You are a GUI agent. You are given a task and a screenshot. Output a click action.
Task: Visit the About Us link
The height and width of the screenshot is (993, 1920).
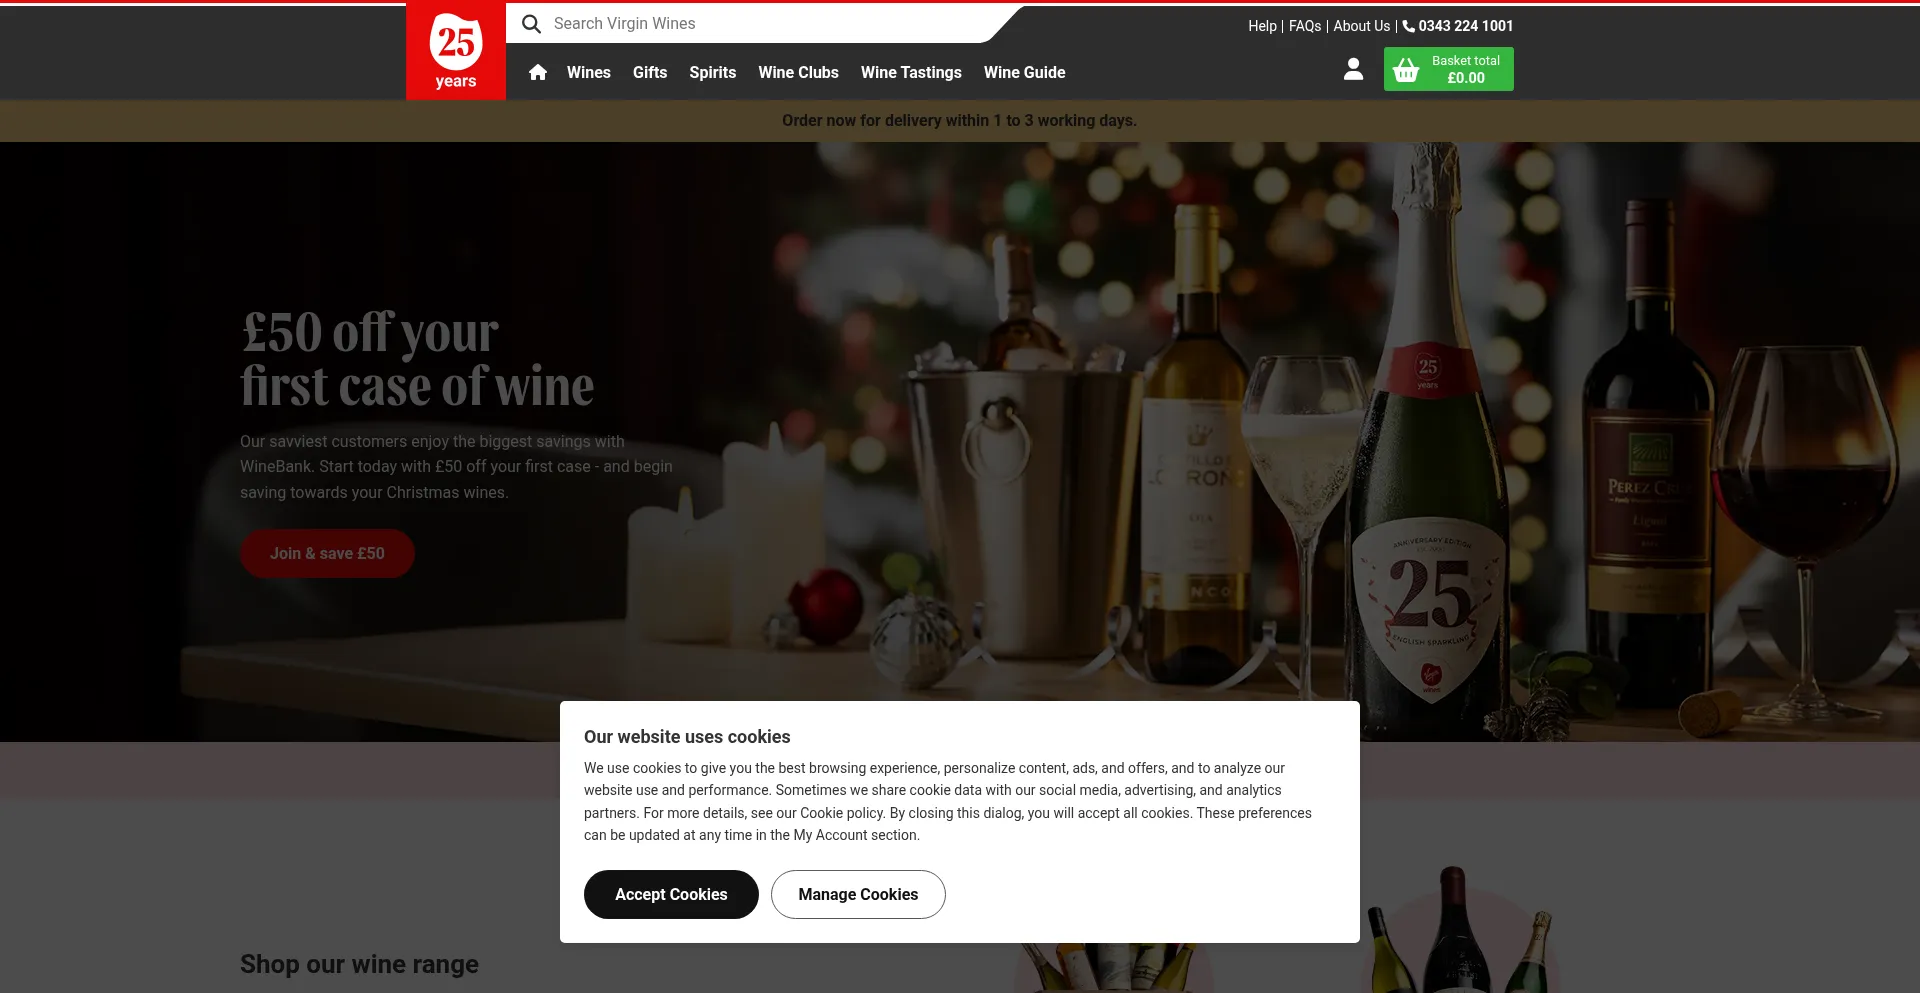[1361, 26]
